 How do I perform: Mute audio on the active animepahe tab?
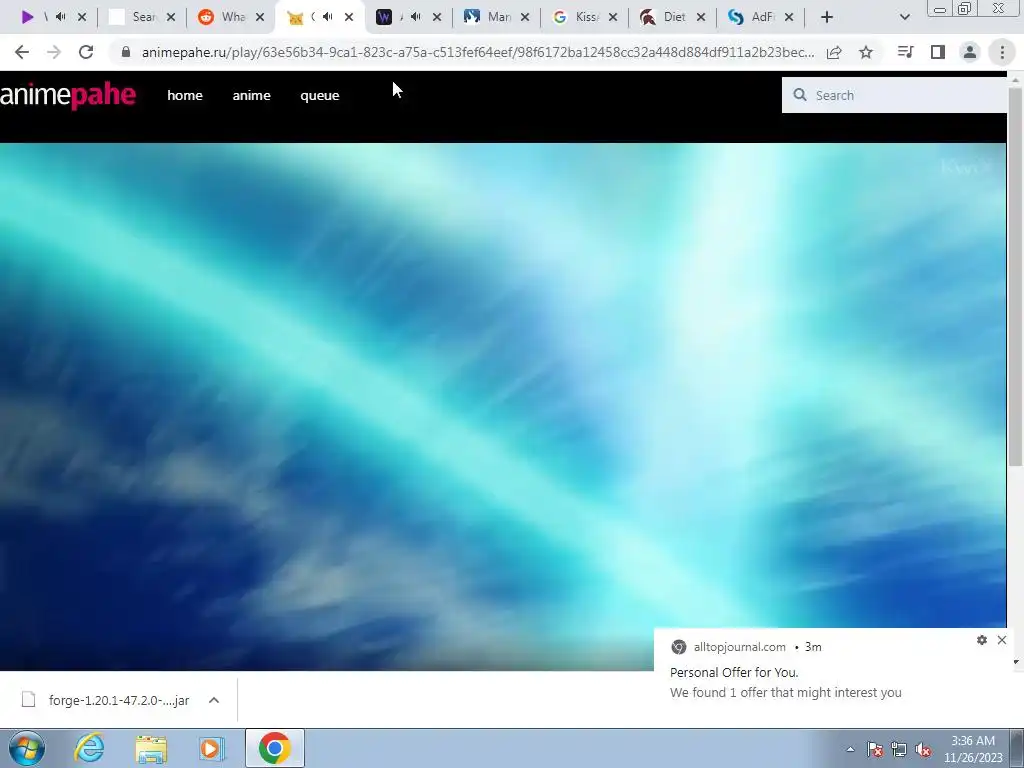coord(328,17)
